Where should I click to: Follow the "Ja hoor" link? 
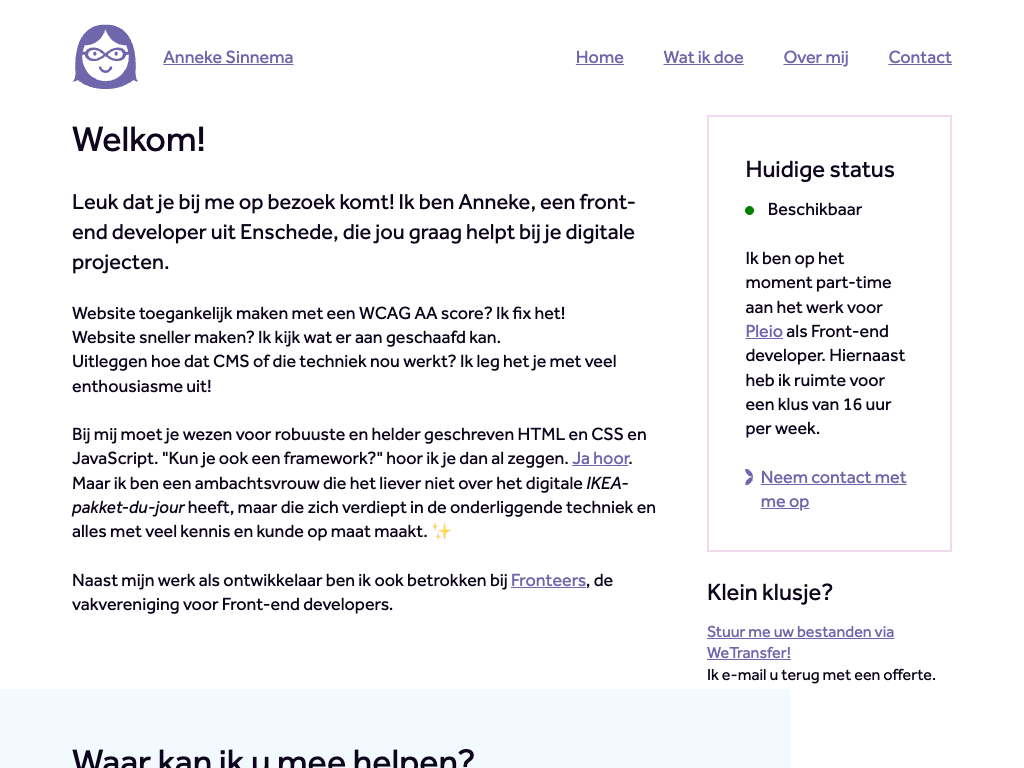[600, 459]
